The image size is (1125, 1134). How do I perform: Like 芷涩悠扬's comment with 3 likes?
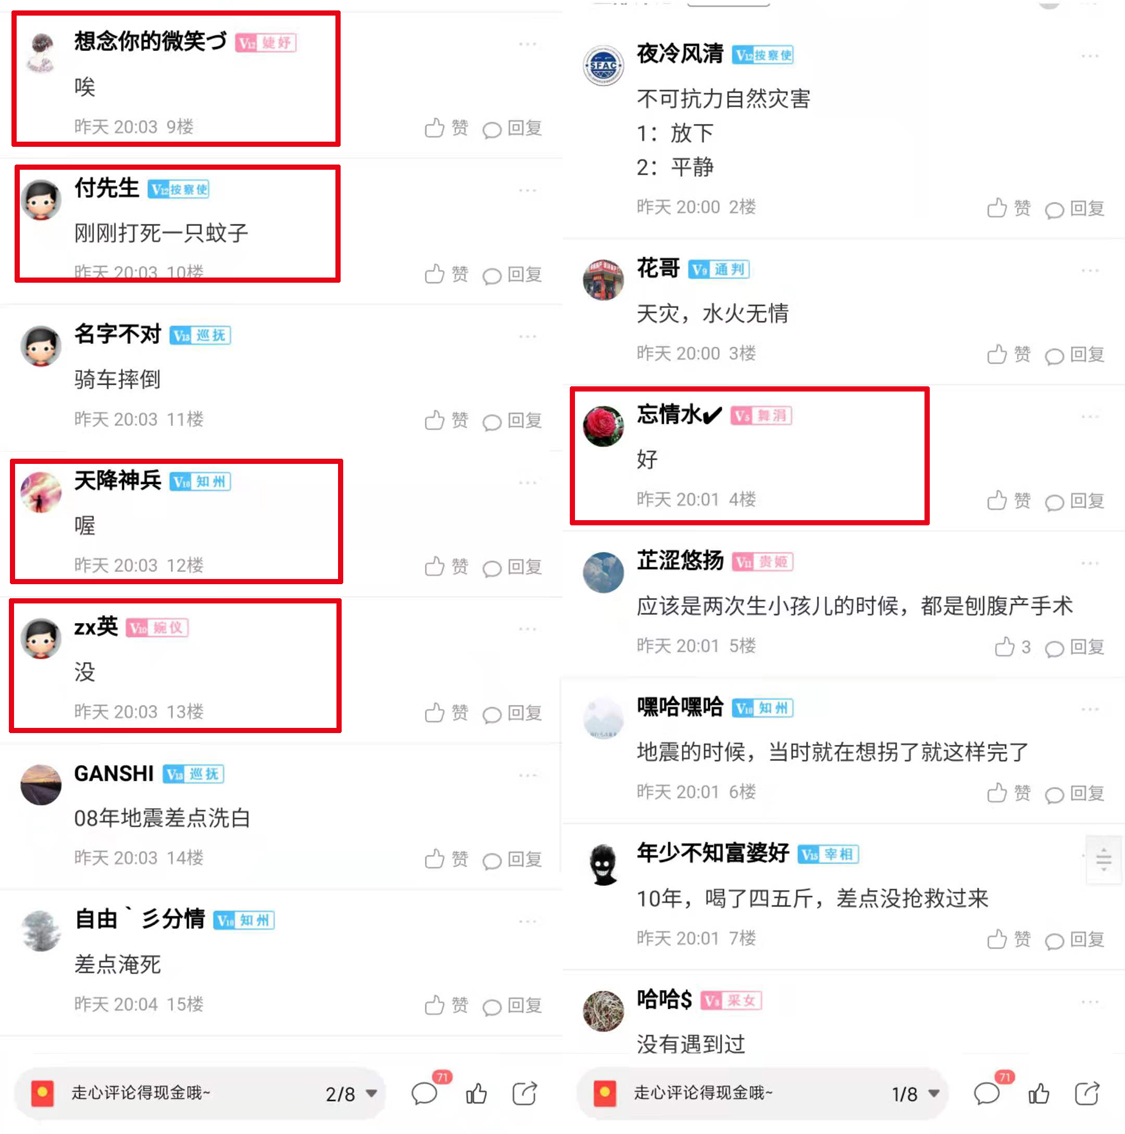[1012, 647]
